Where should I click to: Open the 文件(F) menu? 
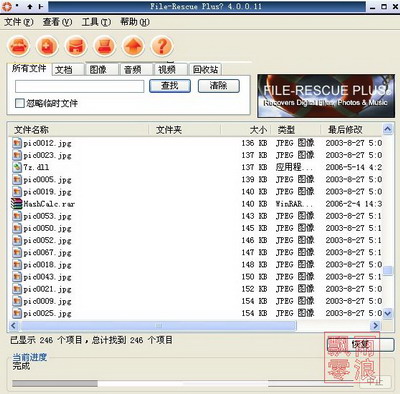click(19, 22)
